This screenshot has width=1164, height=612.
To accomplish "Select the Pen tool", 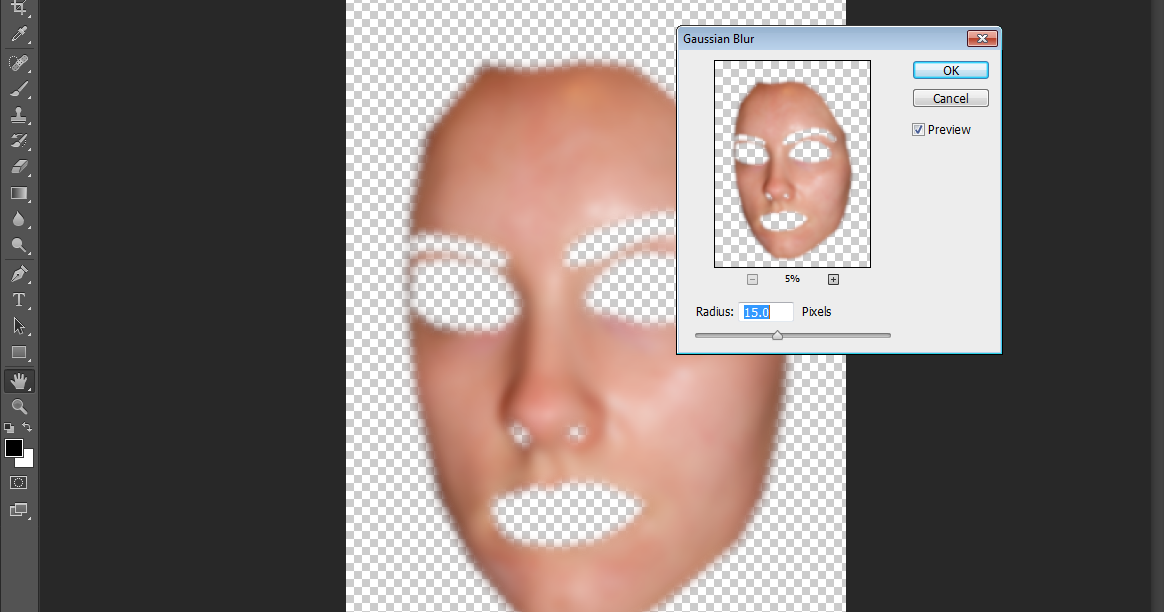I will click(20, 273).
